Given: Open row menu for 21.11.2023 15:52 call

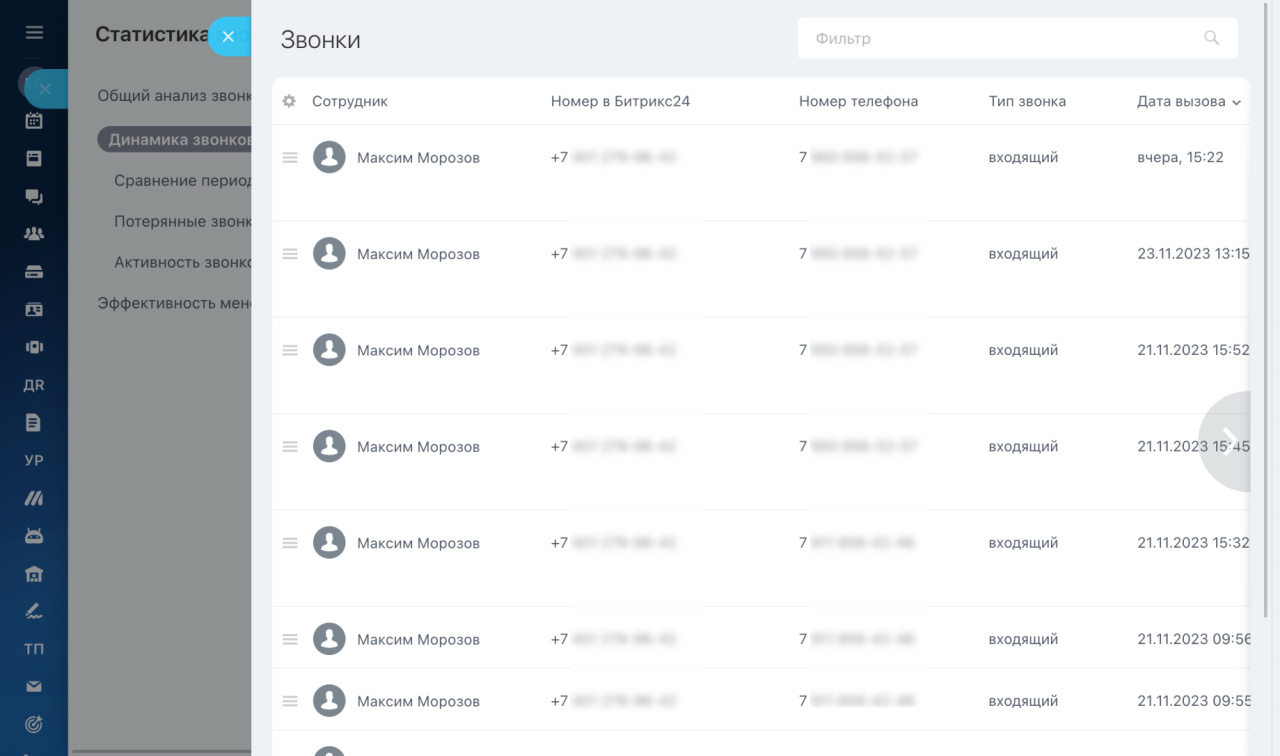Looking at the screenshot, I should pyautogui.click(x=290, y=350).
